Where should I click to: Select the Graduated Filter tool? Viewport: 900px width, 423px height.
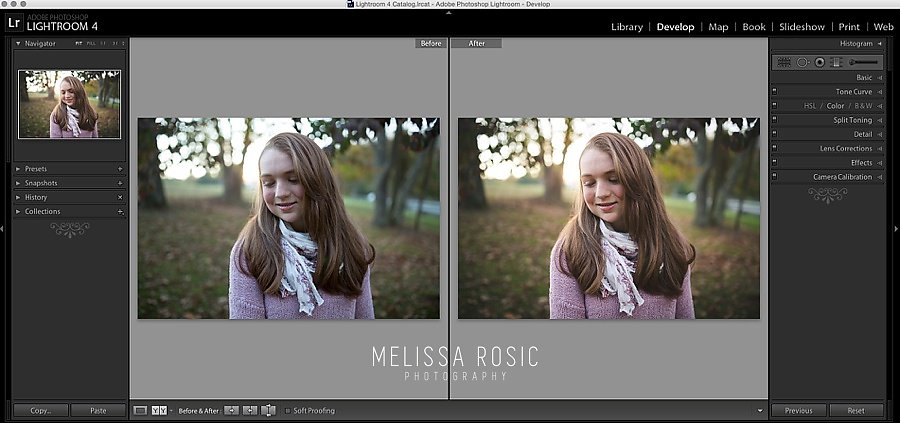(836, 62)
